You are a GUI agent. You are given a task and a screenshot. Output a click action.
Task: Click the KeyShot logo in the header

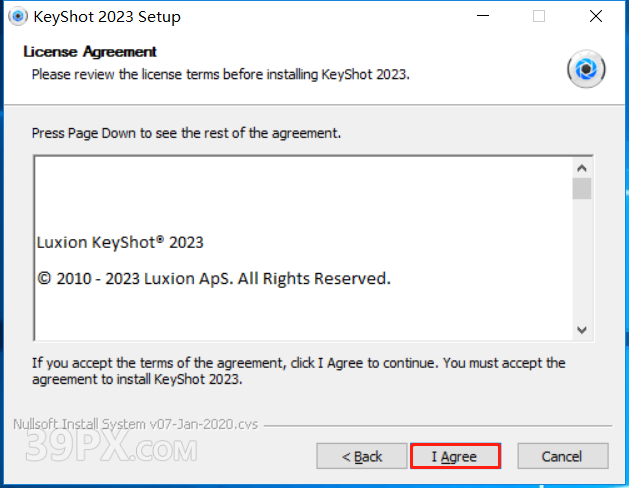tap(586, 69)
